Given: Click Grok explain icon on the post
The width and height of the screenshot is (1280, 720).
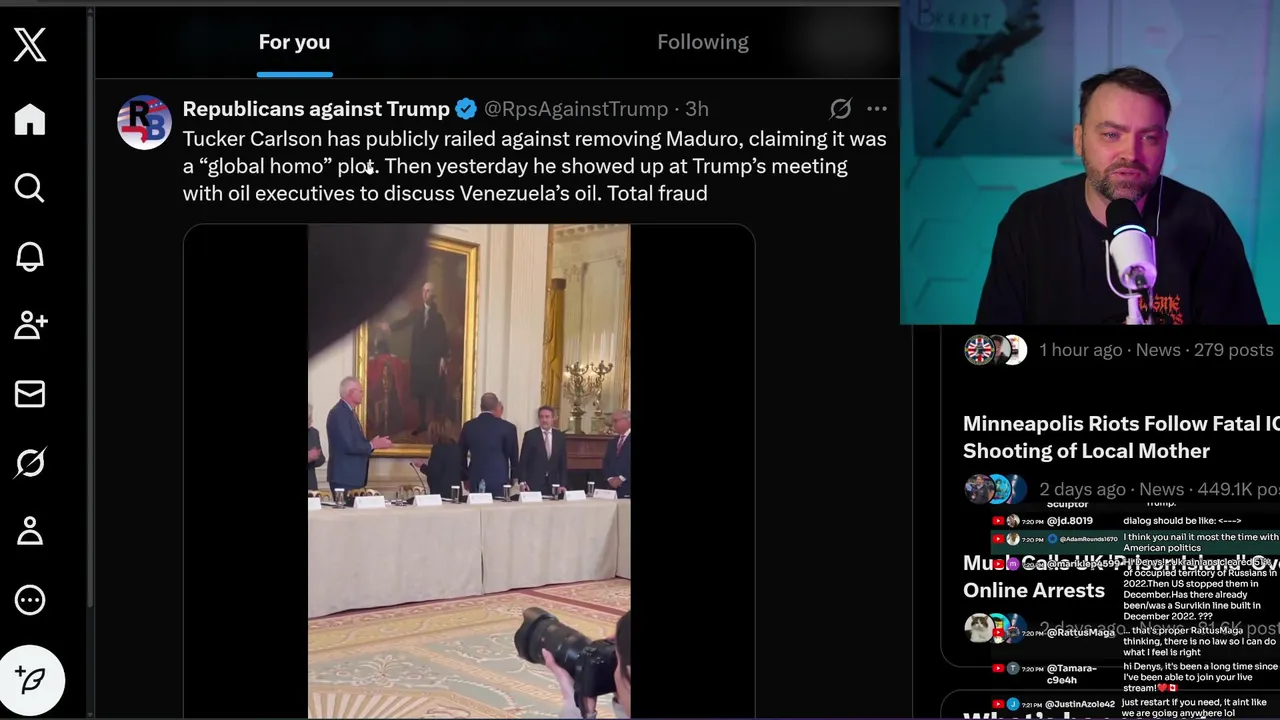Looking at the screenshot, I should pyautogui.click(x=841, y=109).
